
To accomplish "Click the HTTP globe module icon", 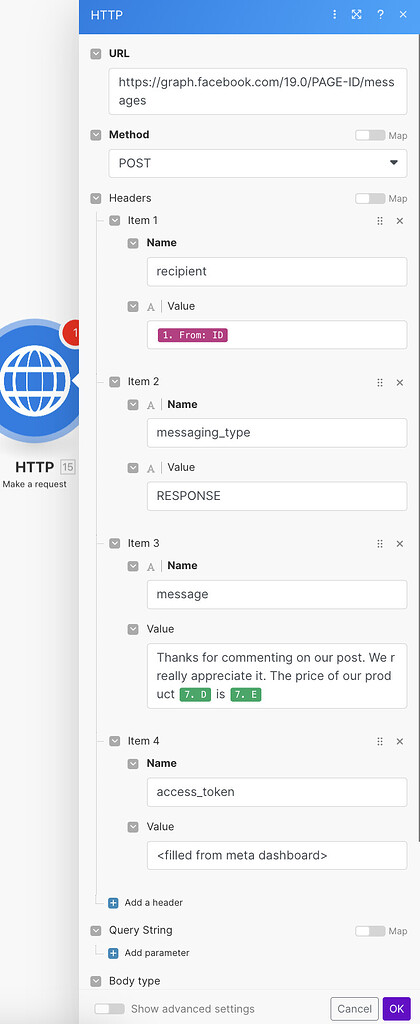I will [x=37, y=381].
